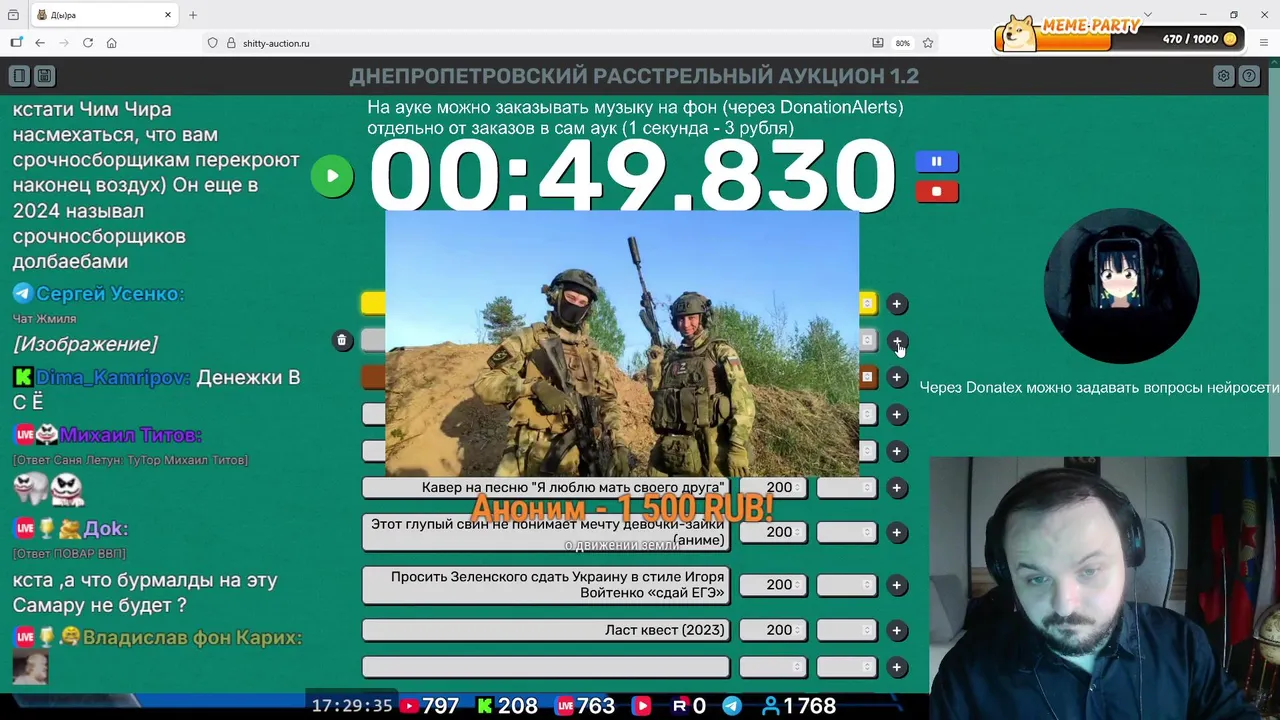This screenshot has height=720, width=1280.
Task: Adjust the 200 value on "Этот глупый свин" lot
Action: pos(773,533)
